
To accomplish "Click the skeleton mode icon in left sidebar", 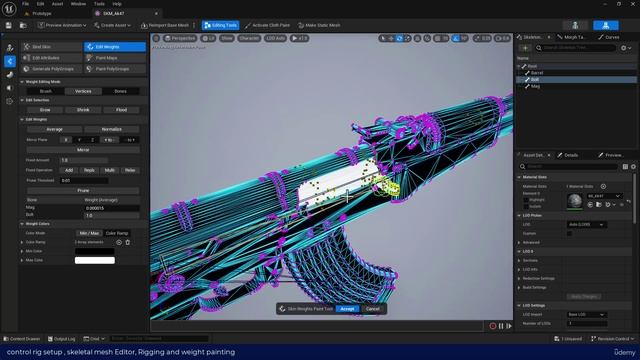I will click(10, 48).
